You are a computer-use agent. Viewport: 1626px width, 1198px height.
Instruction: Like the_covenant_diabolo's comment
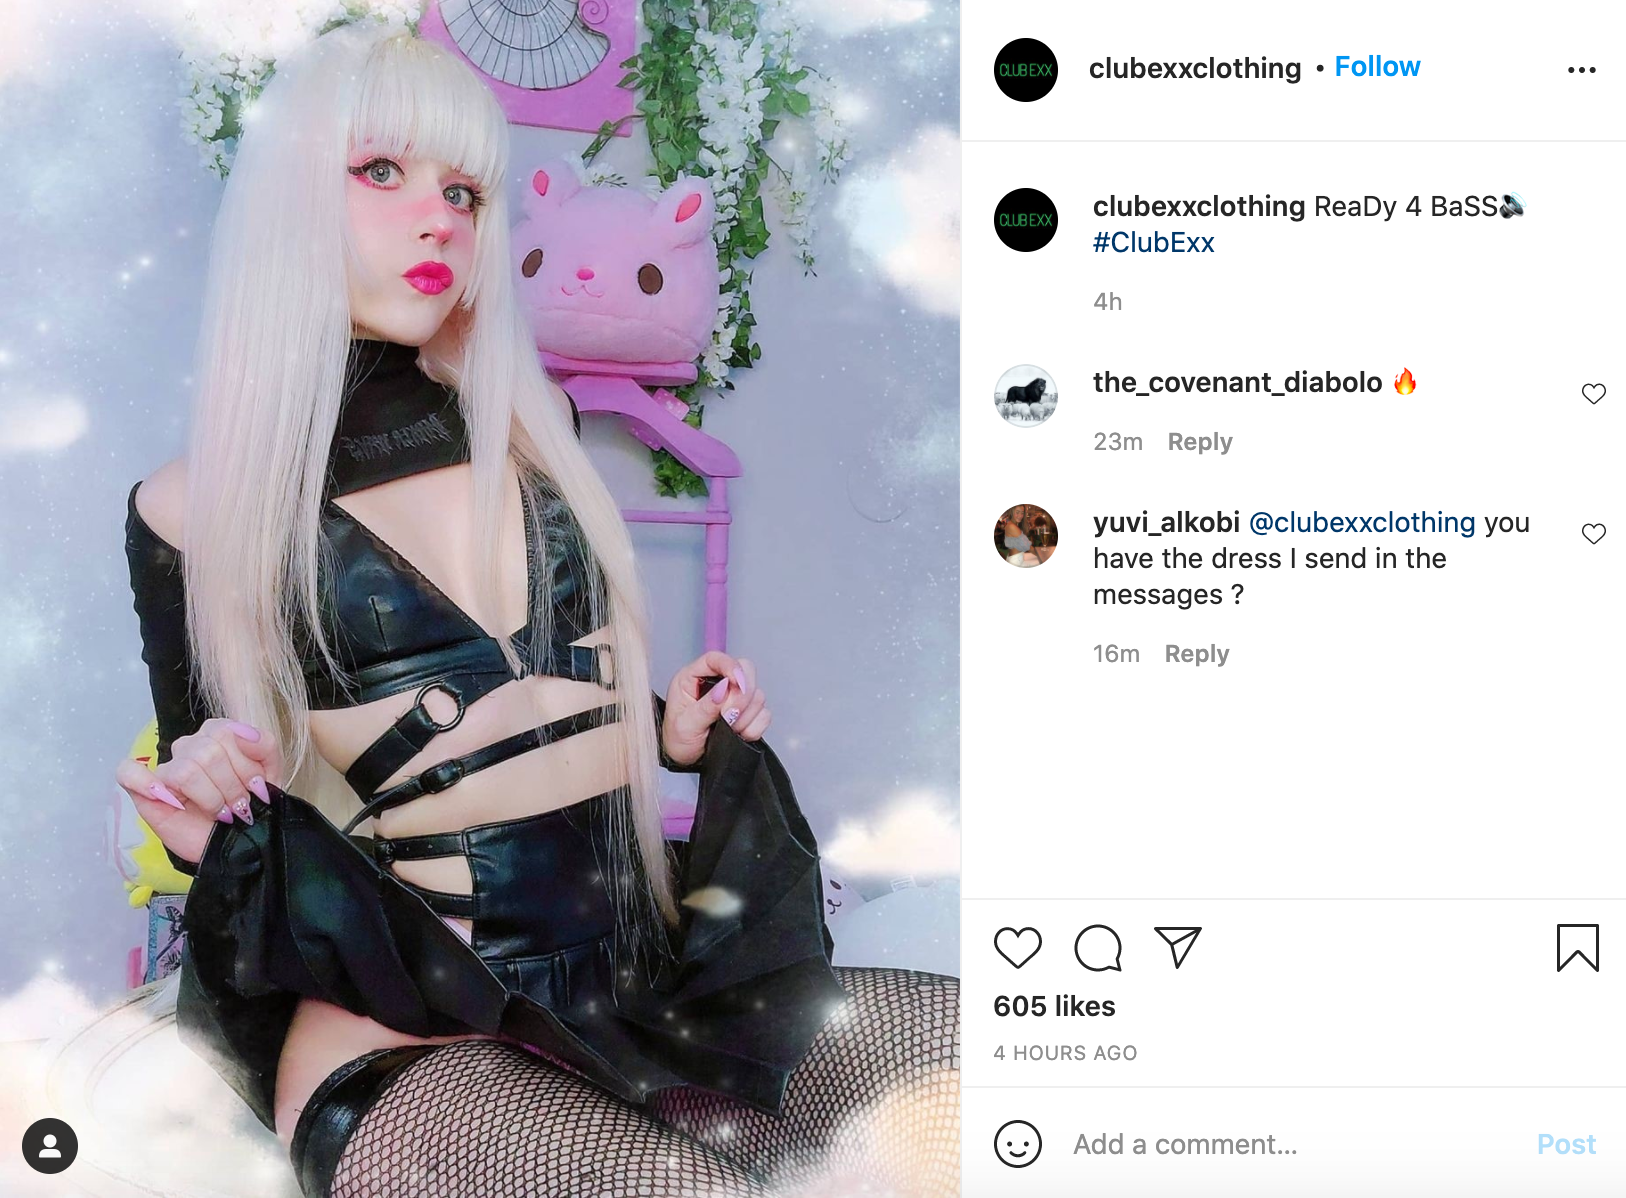tap(1594, 394)
